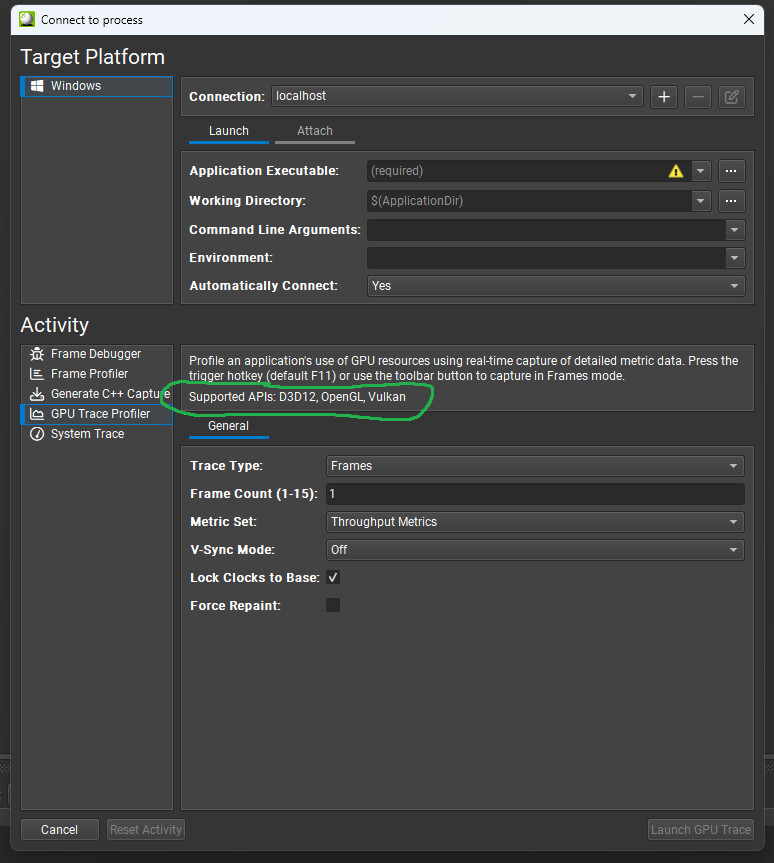Expand the Working Directory dropdown arrow
This screenshot has width=774, height=863.
click(x=701, y=201)
